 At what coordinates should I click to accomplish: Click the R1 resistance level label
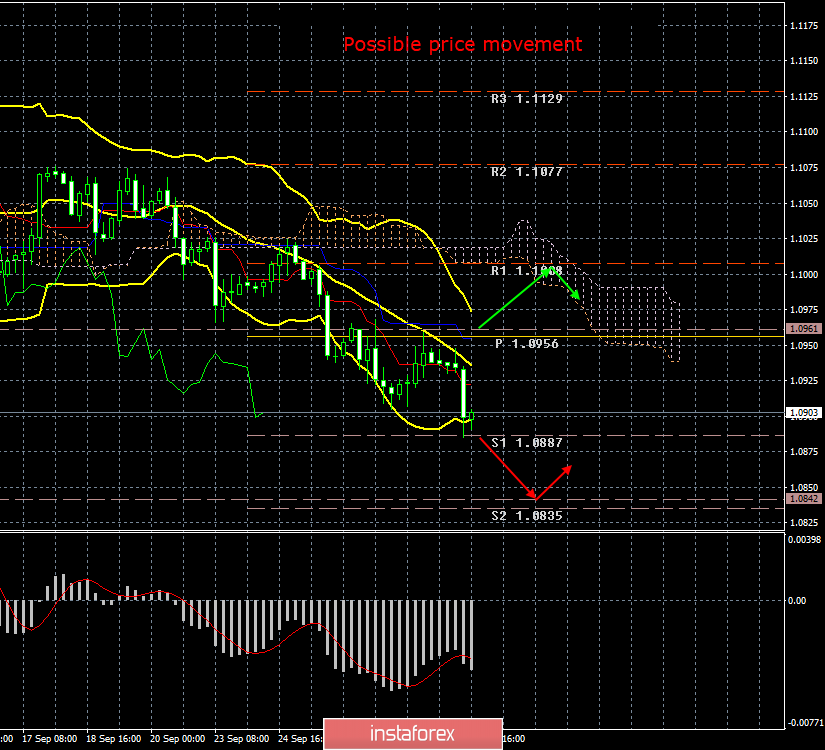click(x=527, y=271)
